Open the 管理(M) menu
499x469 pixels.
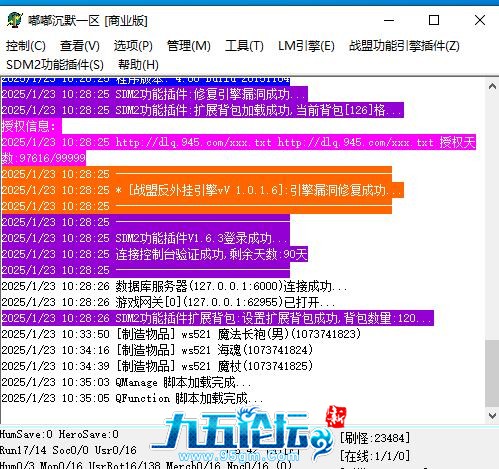189,46
